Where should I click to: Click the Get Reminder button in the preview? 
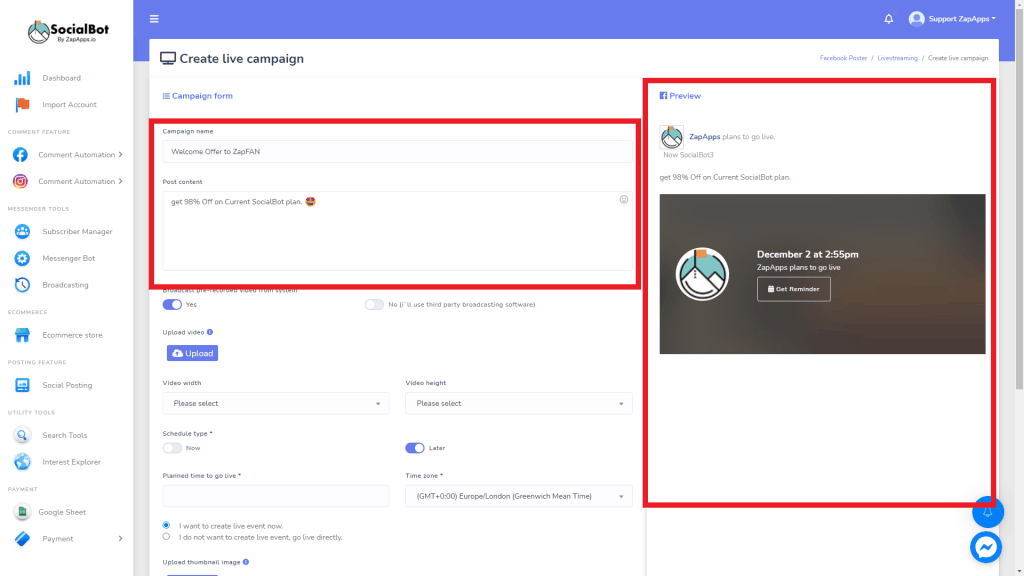[793, 289]
